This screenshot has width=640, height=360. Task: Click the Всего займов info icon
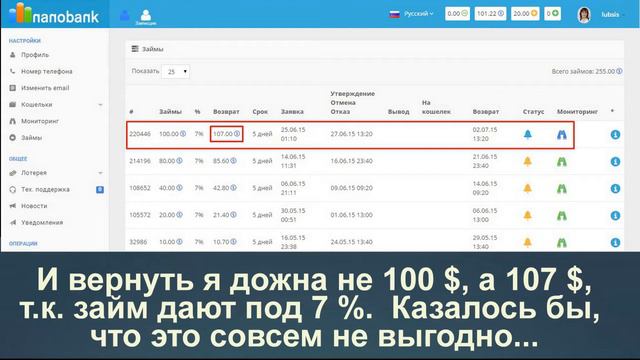tap(619, 71)
